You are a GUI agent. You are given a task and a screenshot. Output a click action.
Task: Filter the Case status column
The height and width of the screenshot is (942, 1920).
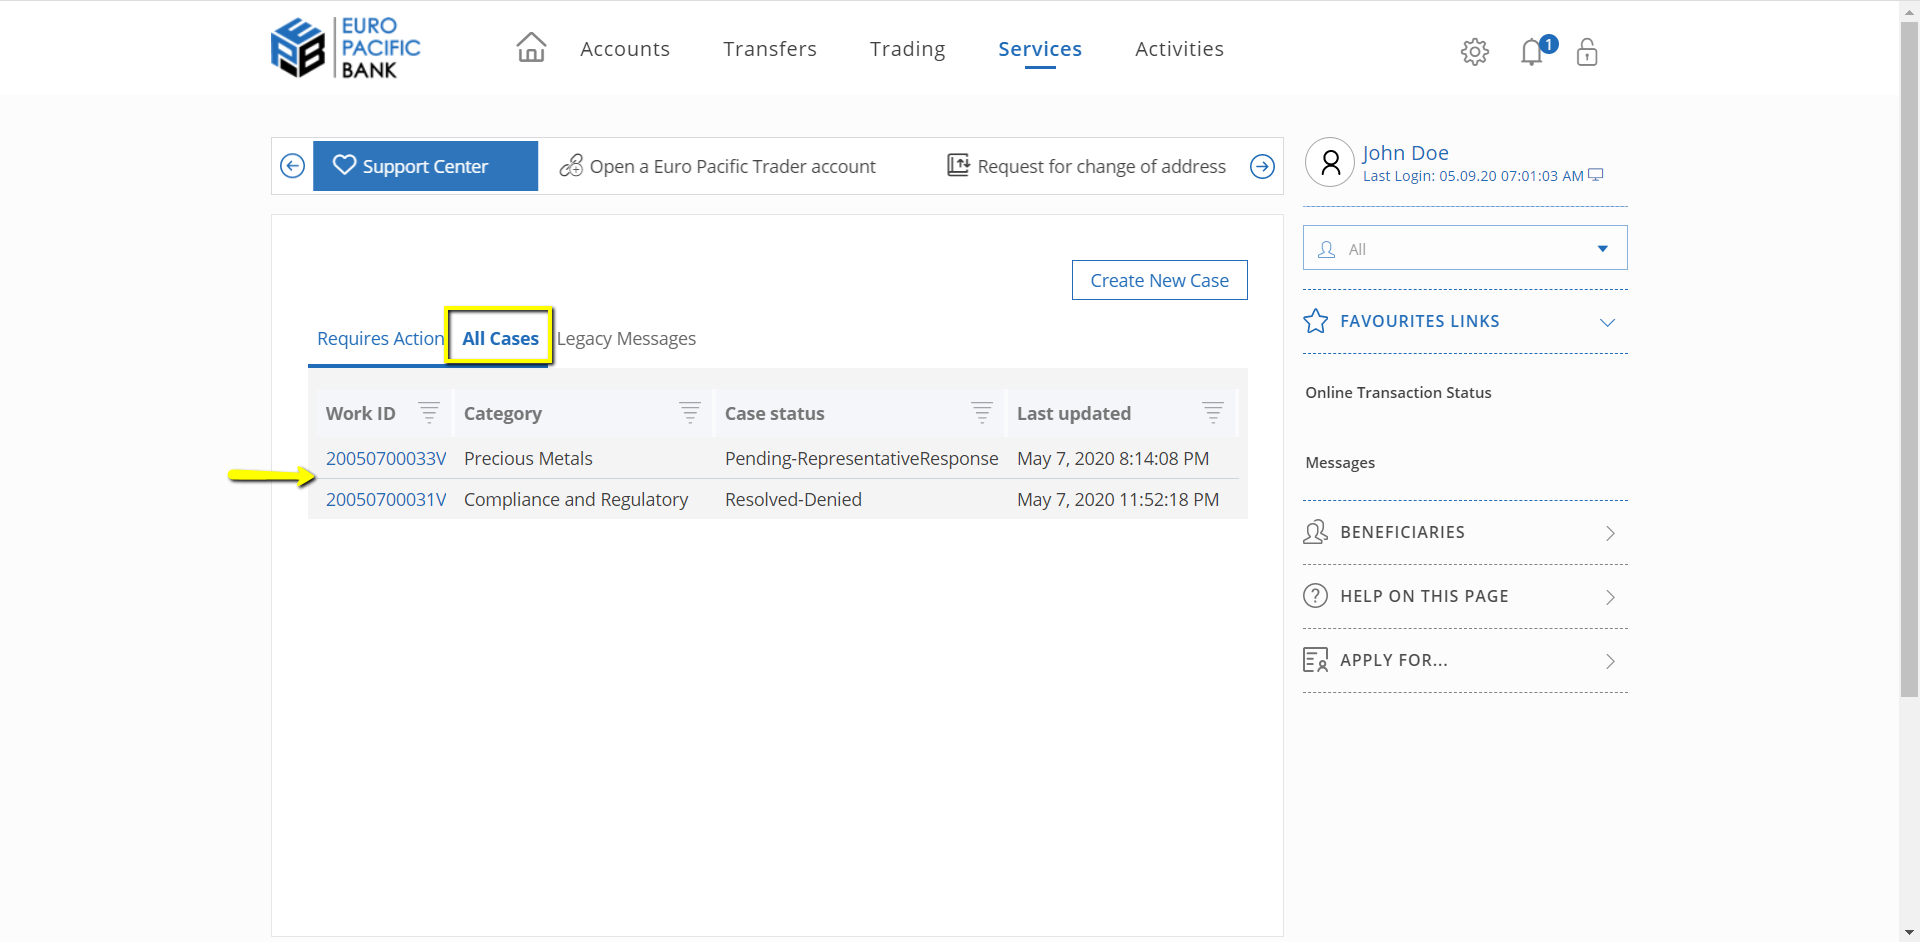tap(982, 412)
